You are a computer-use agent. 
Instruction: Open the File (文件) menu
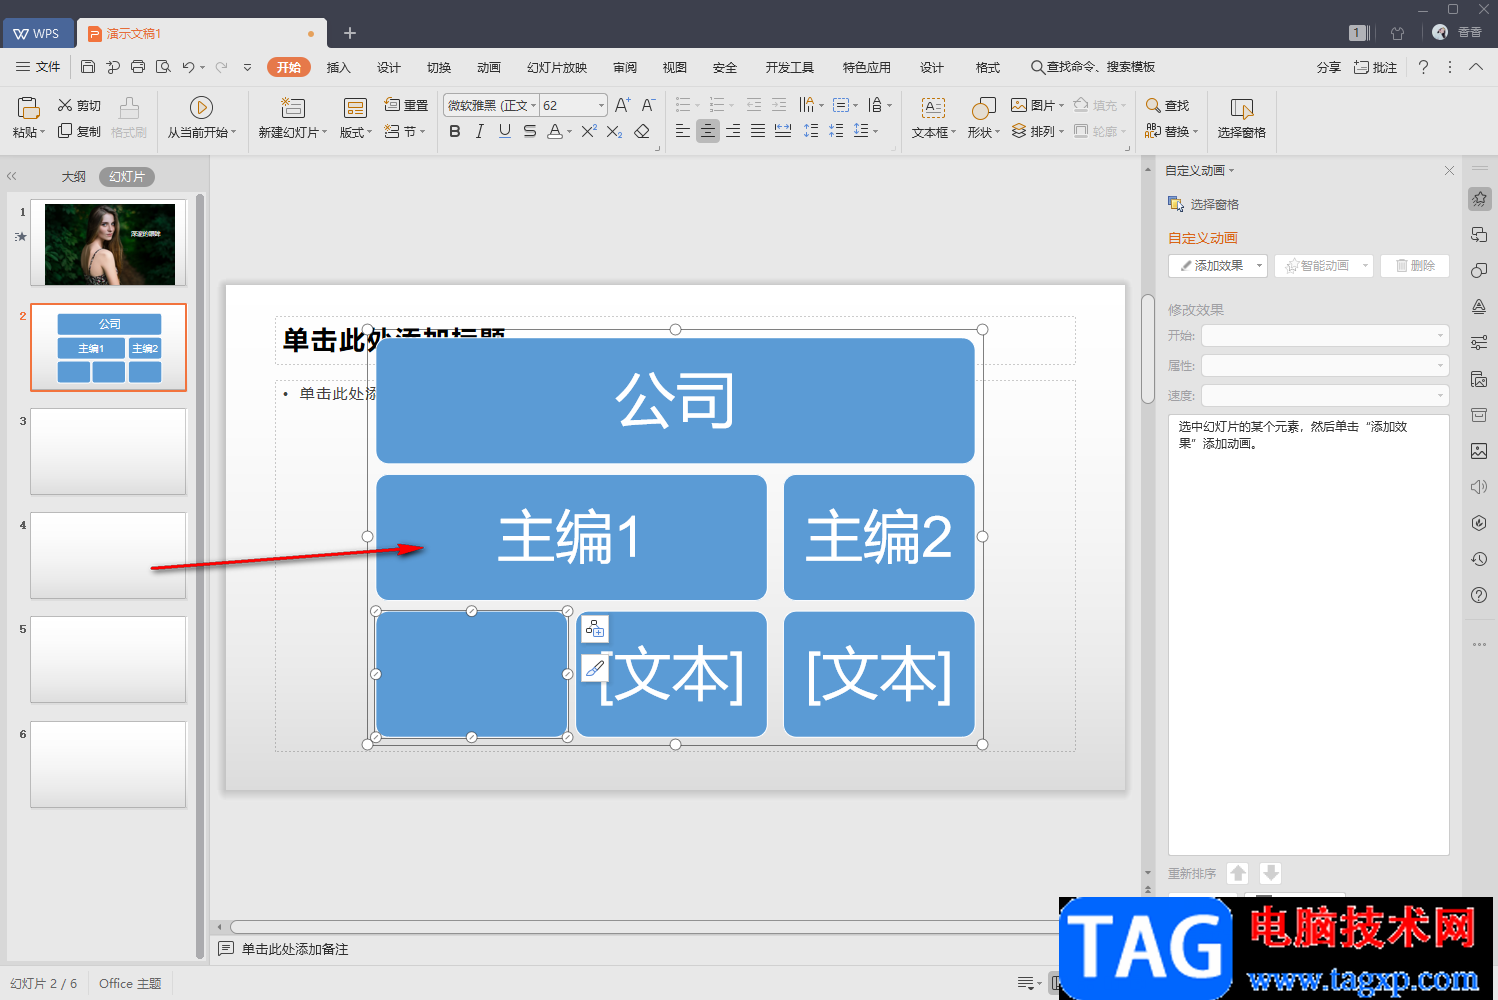click(x=39, y=67)
